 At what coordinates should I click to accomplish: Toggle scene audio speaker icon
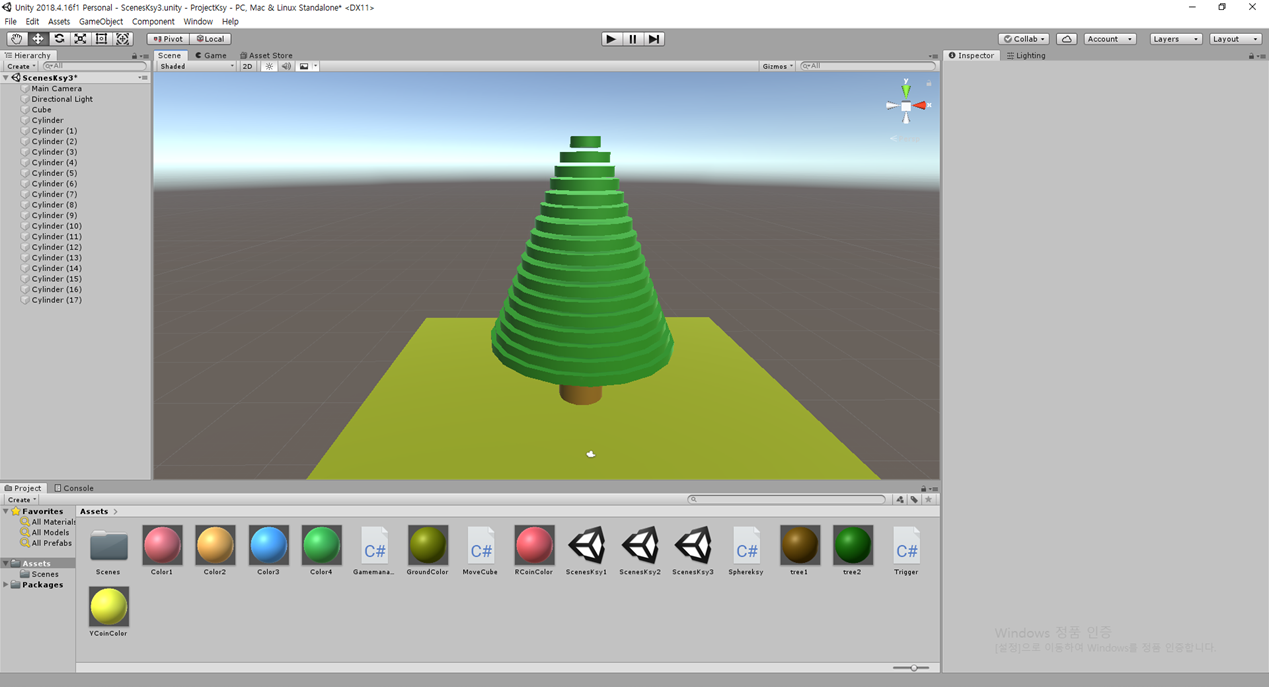click(287, 66)
